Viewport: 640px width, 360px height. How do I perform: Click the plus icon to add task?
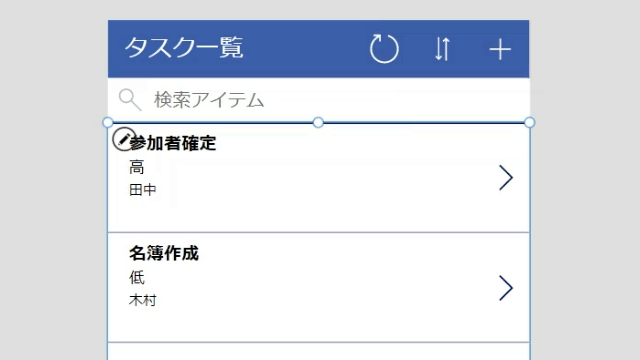[500, 49]
